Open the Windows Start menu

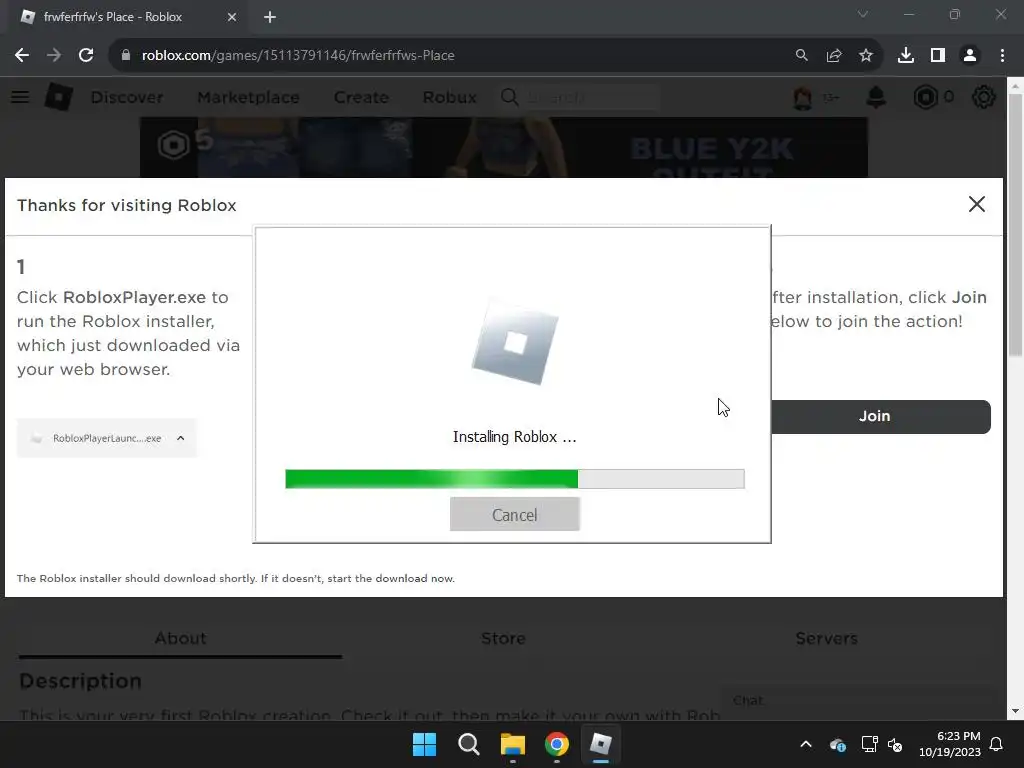(424, 744)
